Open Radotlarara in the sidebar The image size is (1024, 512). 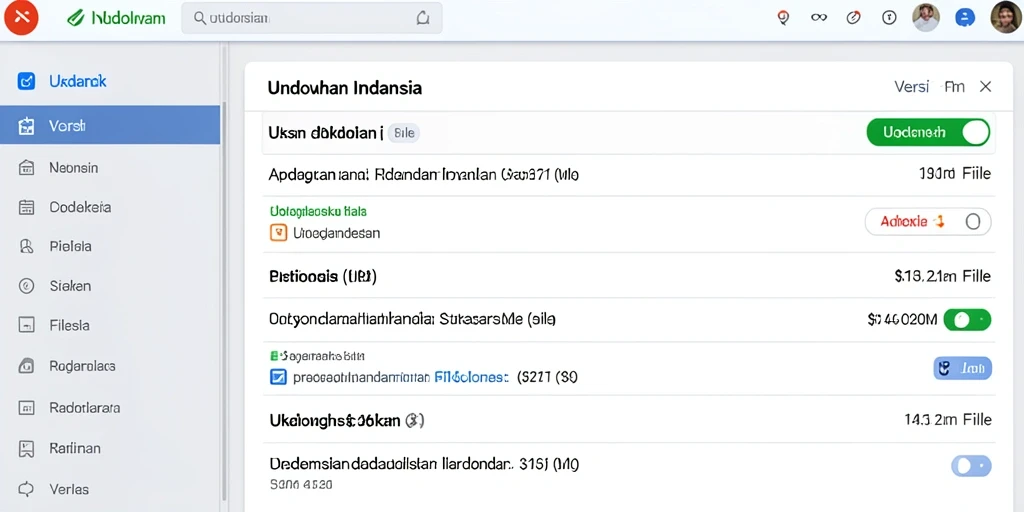[85, 408]
